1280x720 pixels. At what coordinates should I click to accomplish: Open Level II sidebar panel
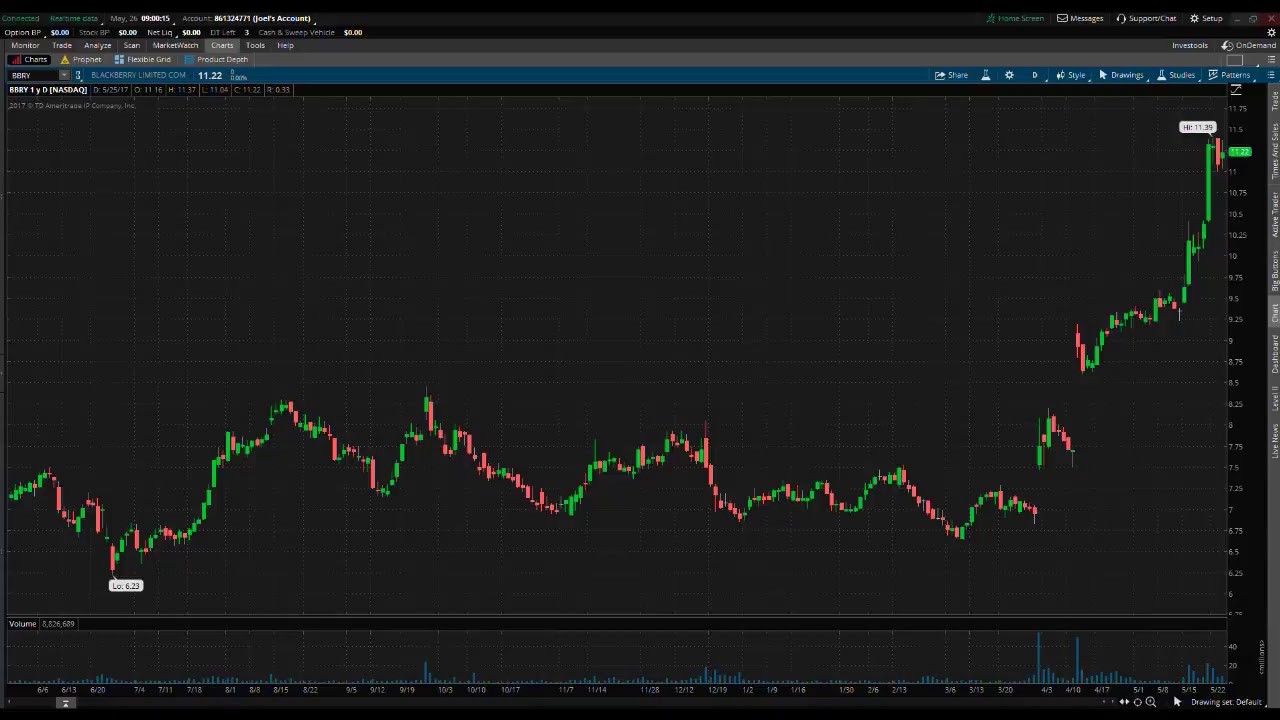click(1274, 398)
